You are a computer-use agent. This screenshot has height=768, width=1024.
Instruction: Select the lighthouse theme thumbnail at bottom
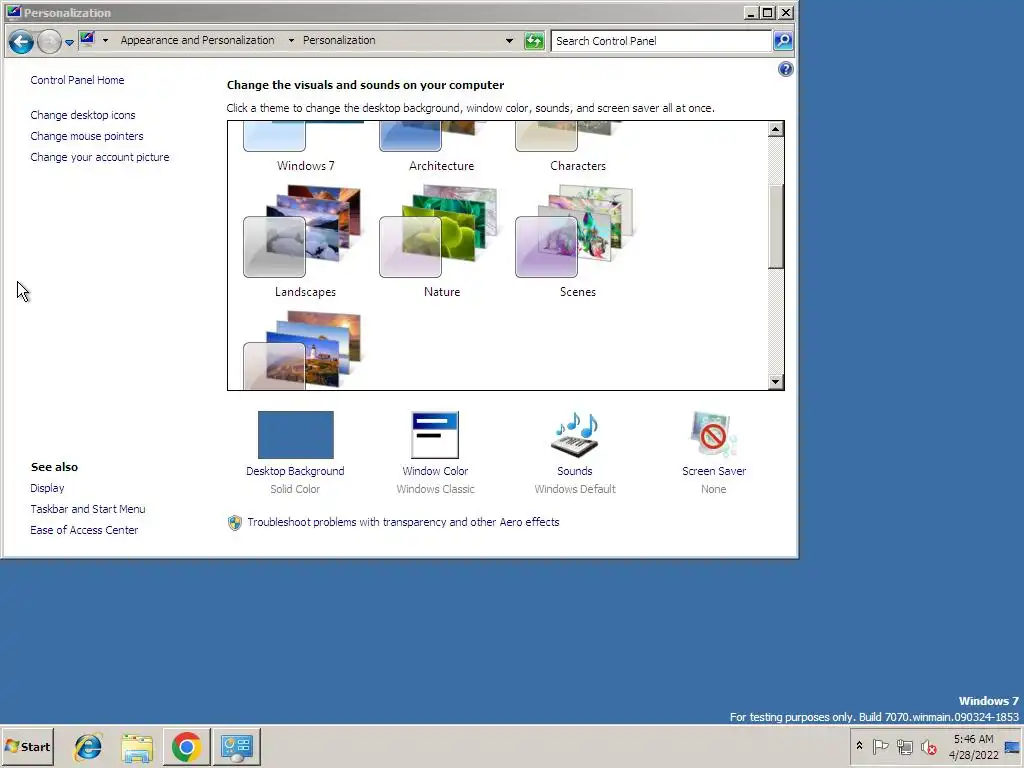point(304,351)
